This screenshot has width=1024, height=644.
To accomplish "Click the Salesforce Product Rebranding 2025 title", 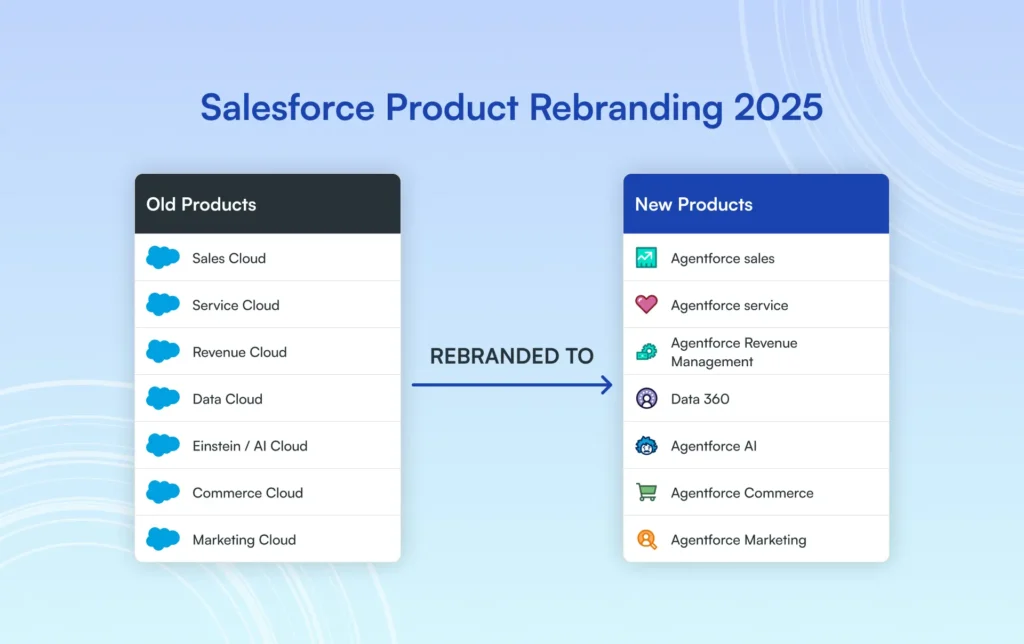I will (511, 107).
